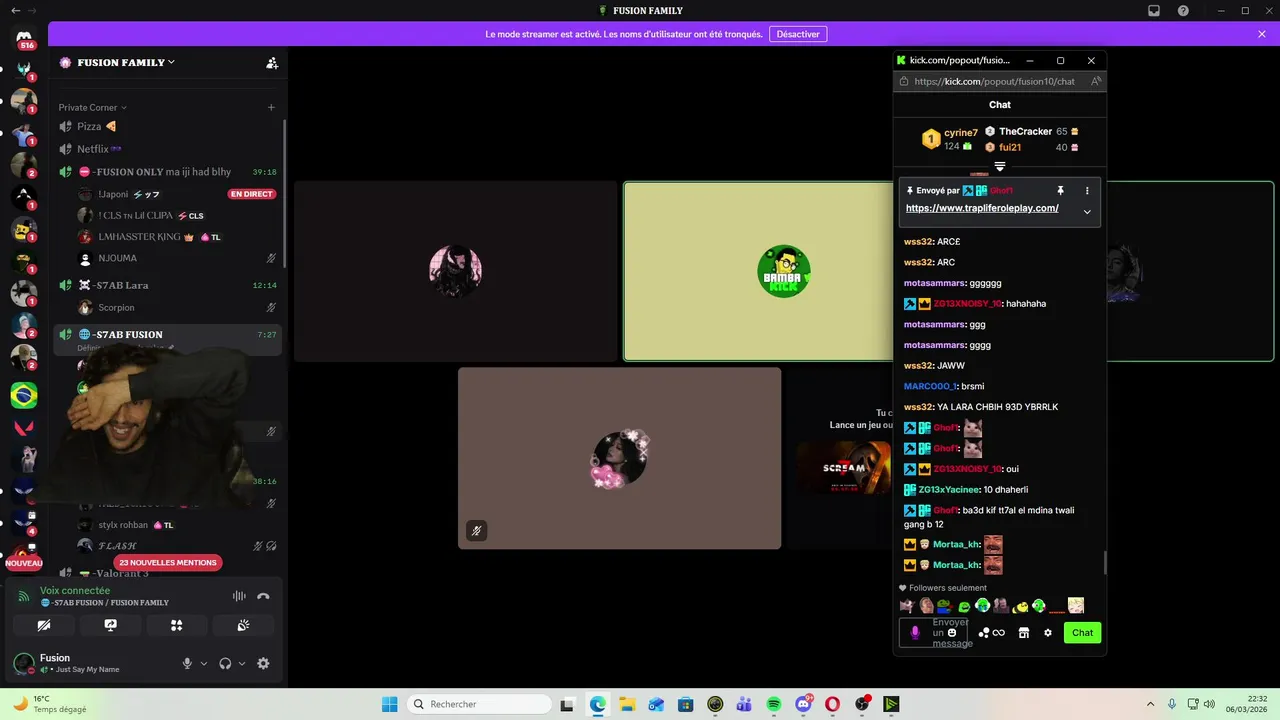Open Discord activities launcher icon
The image size is (1280, 720).
[176, 625]
